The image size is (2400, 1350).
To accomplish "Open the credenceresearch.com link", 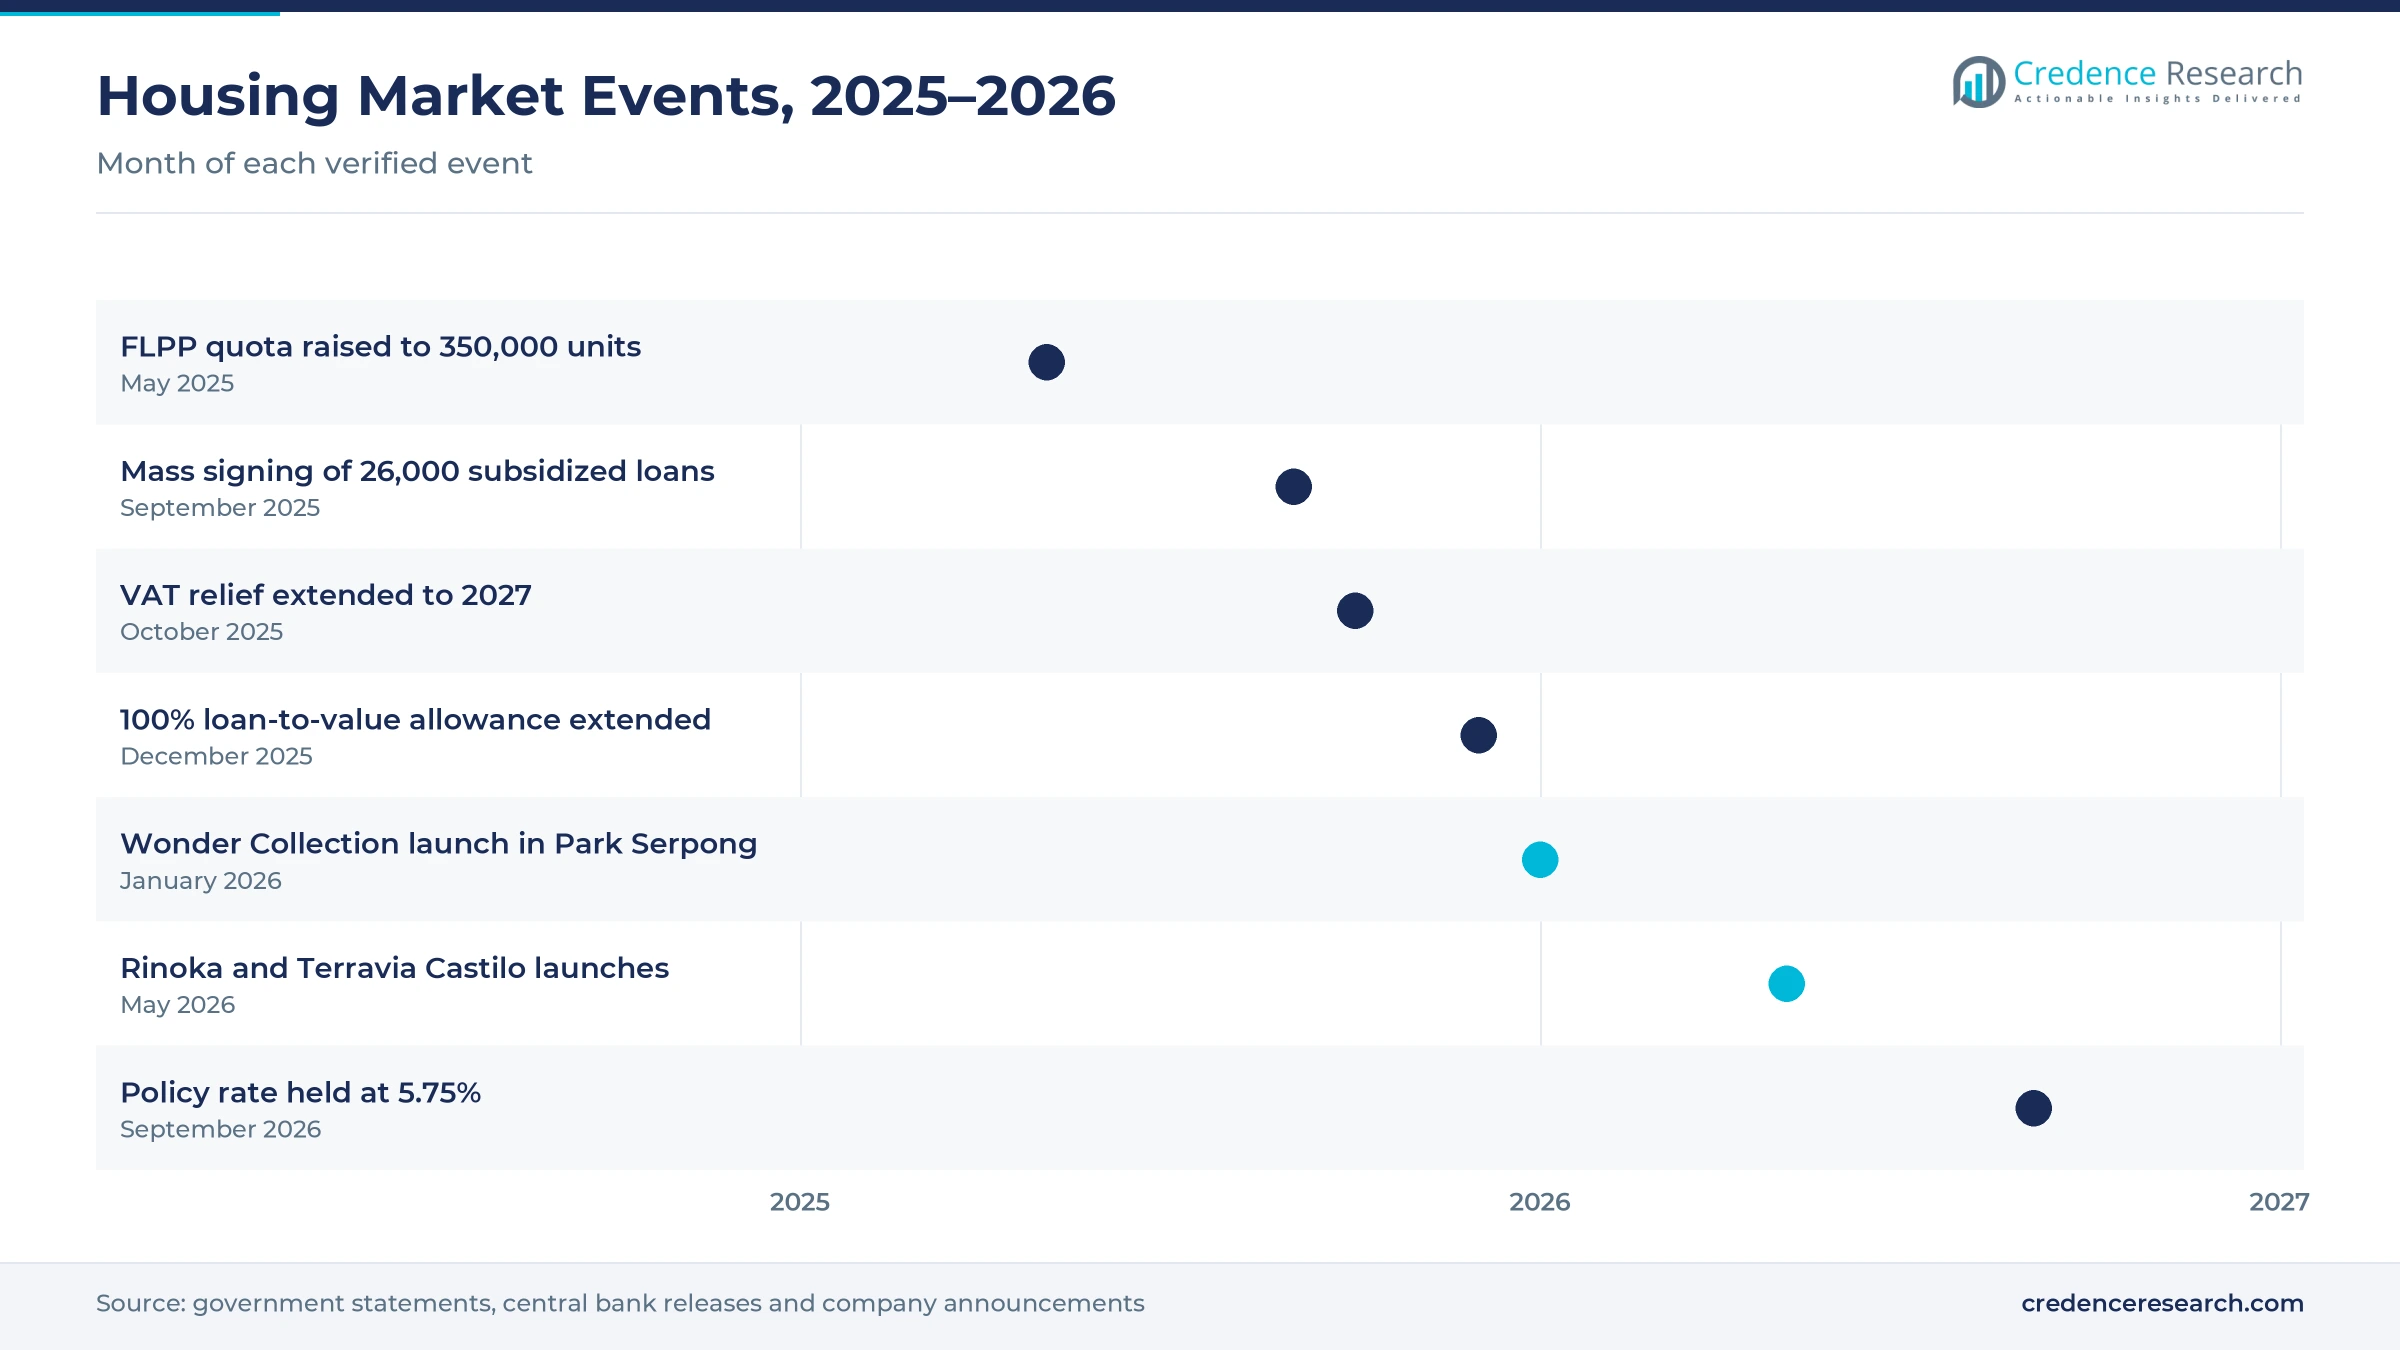I will coord(2162,1304).
